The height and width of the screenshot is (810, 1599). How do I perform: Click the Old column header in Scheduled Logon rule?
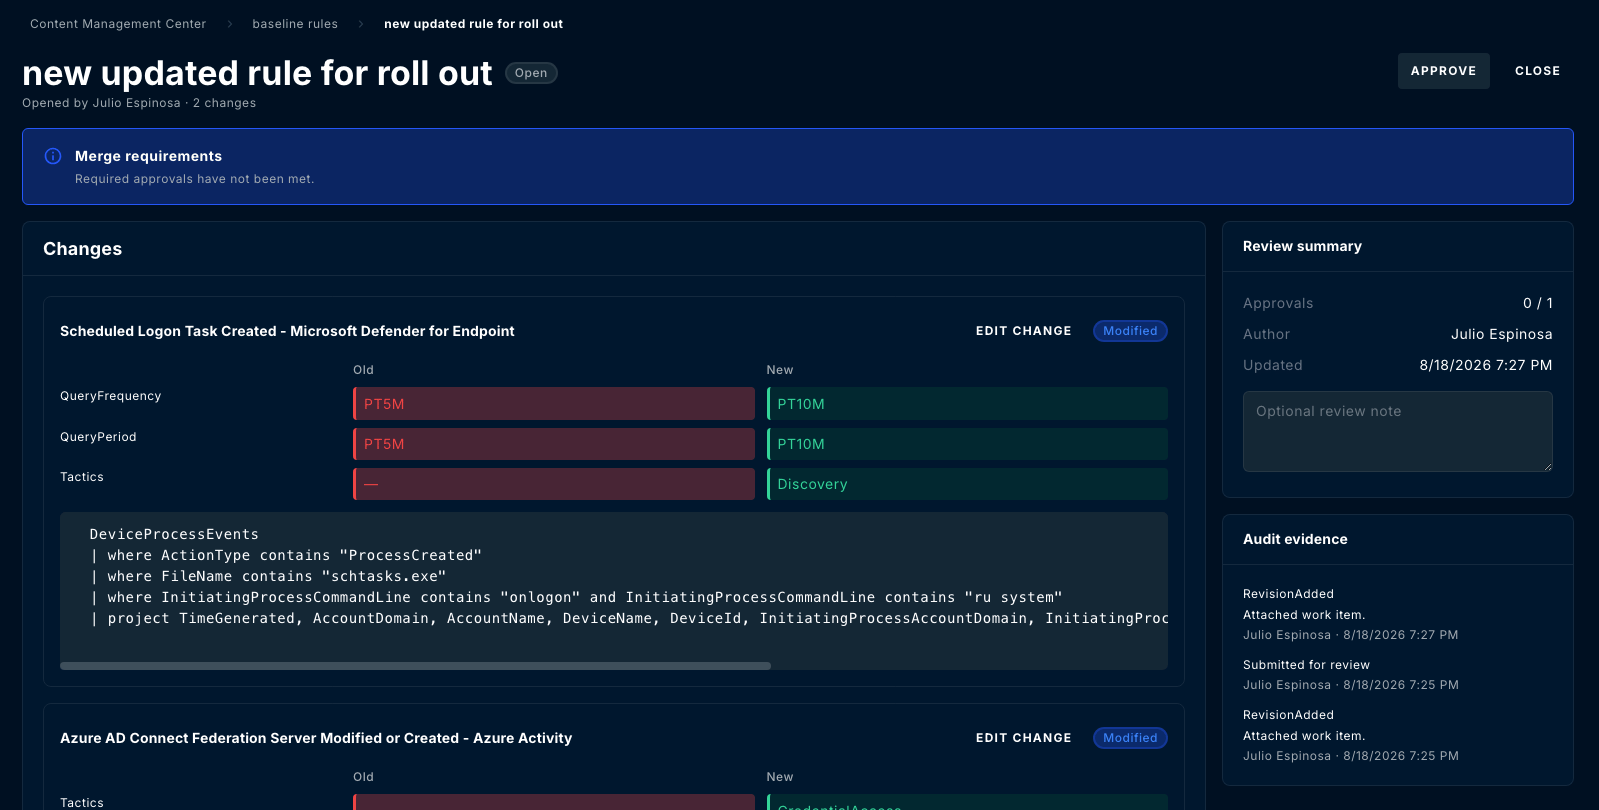(x=363, y=370)
